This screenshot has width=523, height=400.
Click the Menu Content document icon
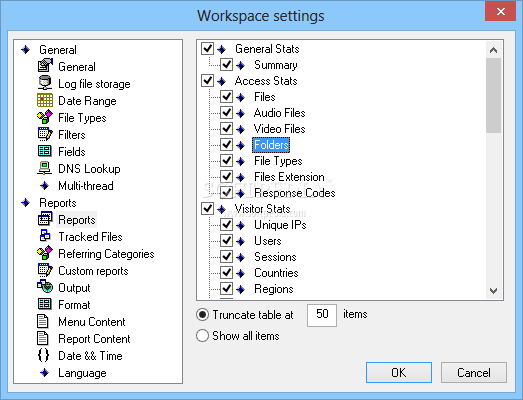click(x=42, y=321)
